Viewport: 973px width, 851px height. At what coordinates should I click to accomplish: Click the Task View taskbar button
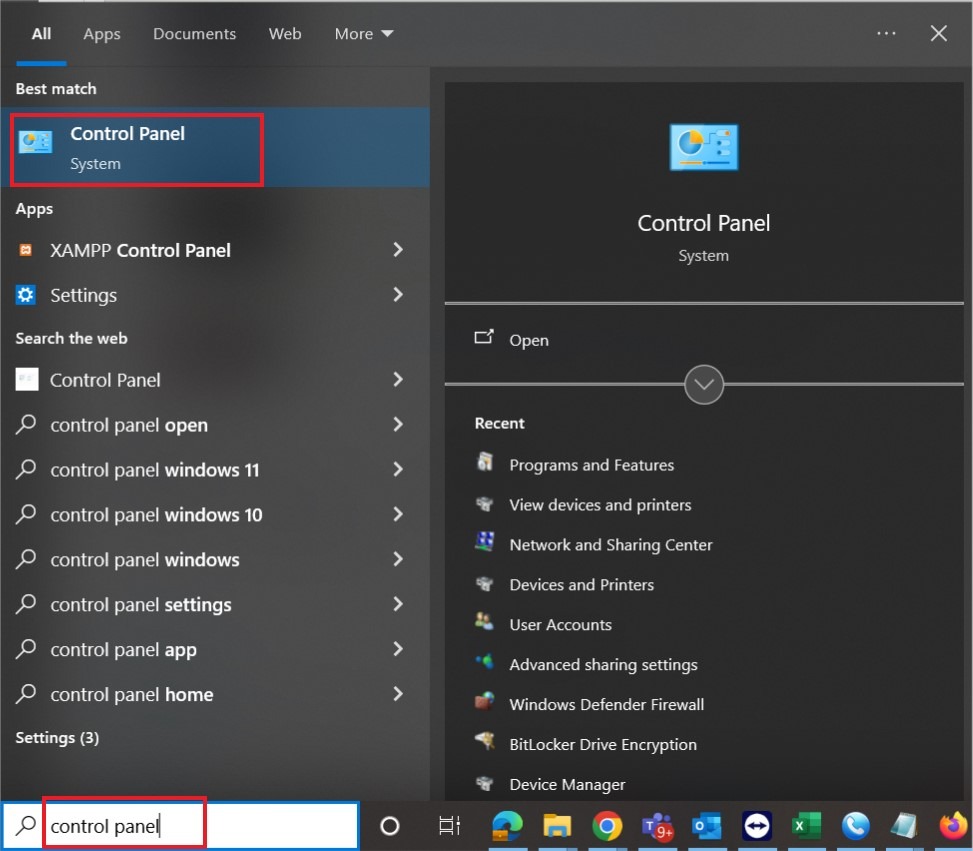[450, 825]
